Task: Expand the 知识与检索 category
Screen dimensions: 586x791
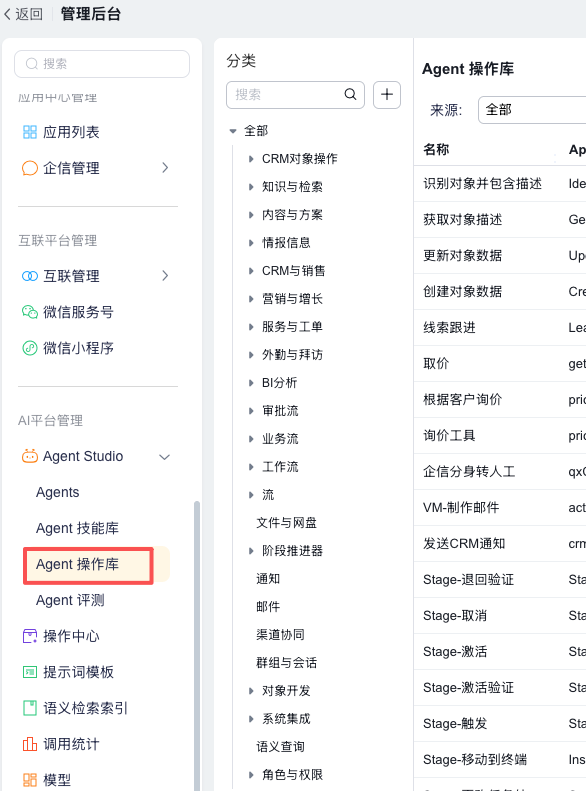Action: pos(251,187)
